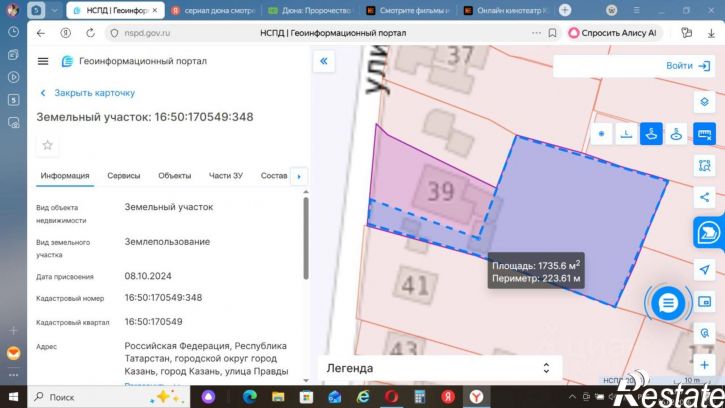
Task: Click the Геоинформационный портал logo icon
Action: 68,61
